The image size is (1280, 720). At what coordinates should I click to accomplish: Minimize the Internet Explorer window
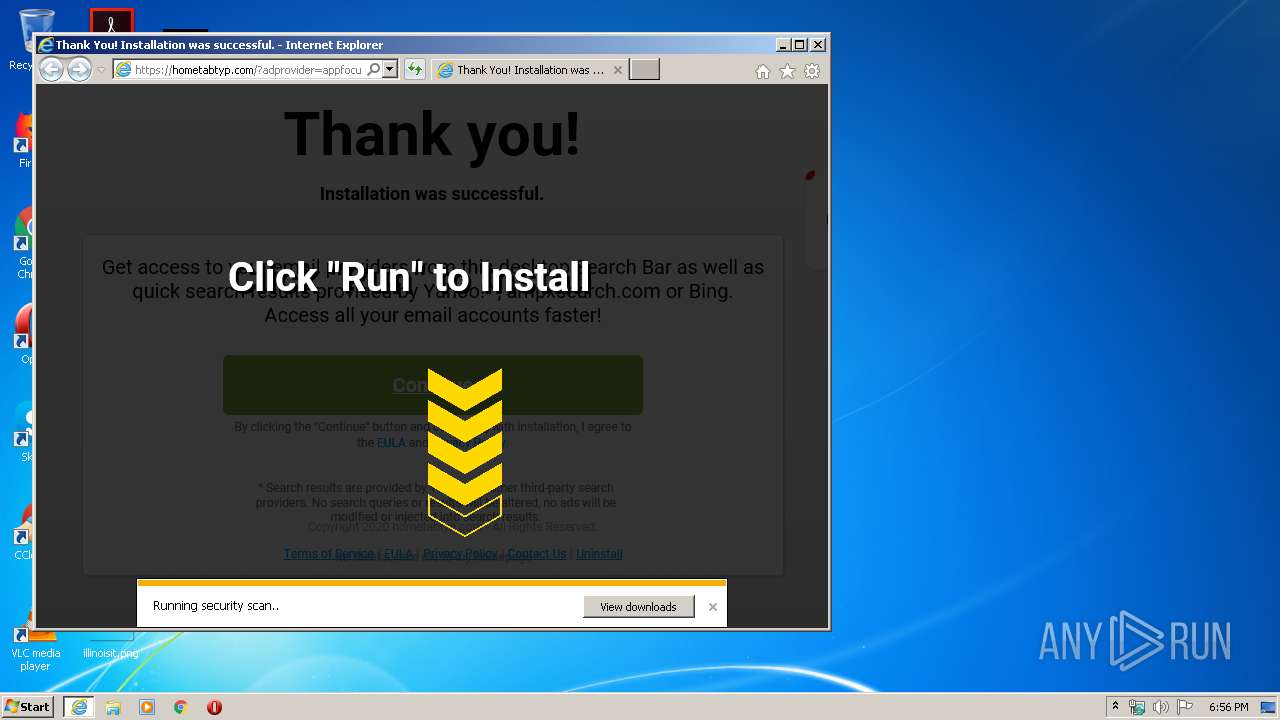coord(783,45)
